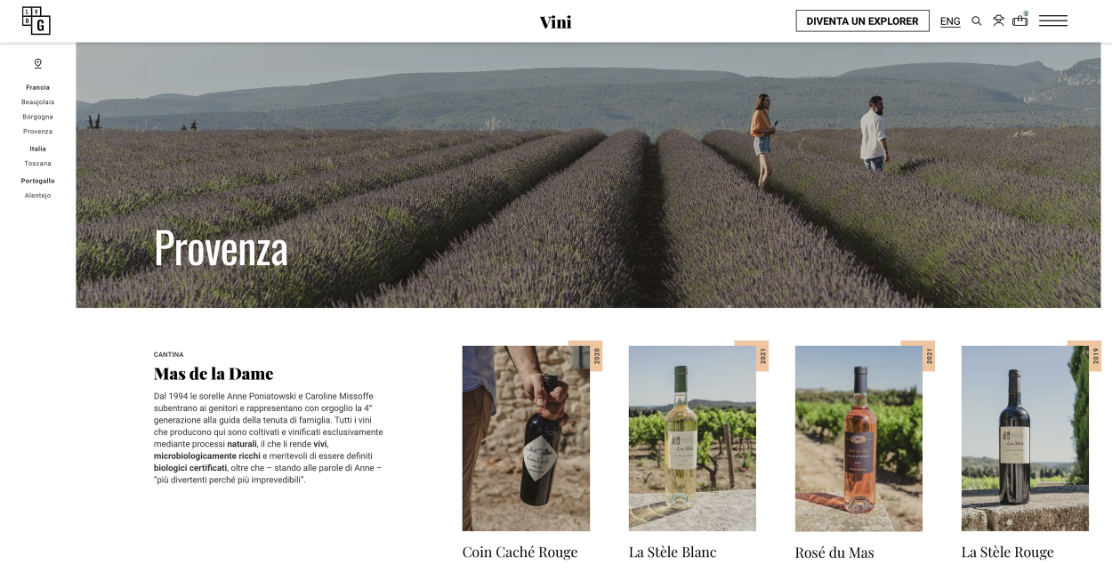The image size is (1112, 581).
Task: Click the Mas de la Dame heading
Action: [213, 374]
